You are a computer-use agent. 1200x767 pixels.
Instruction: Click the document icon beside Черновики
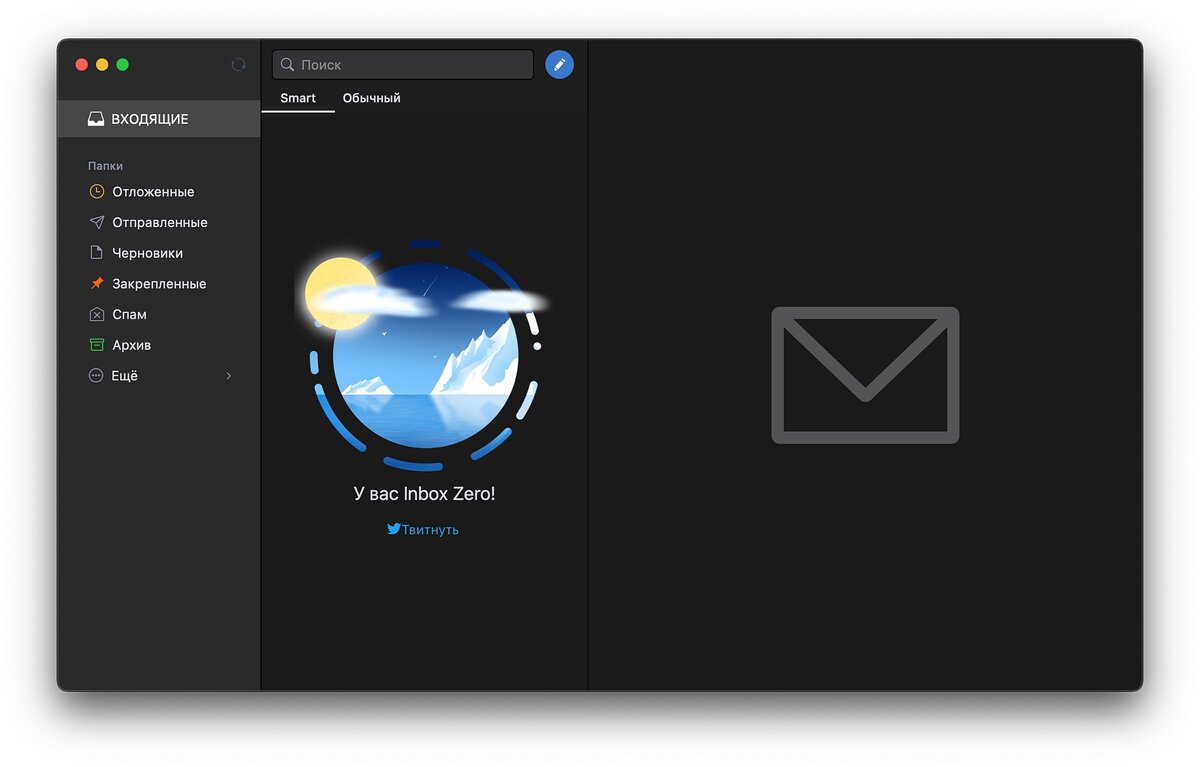(x=96, y=253)
